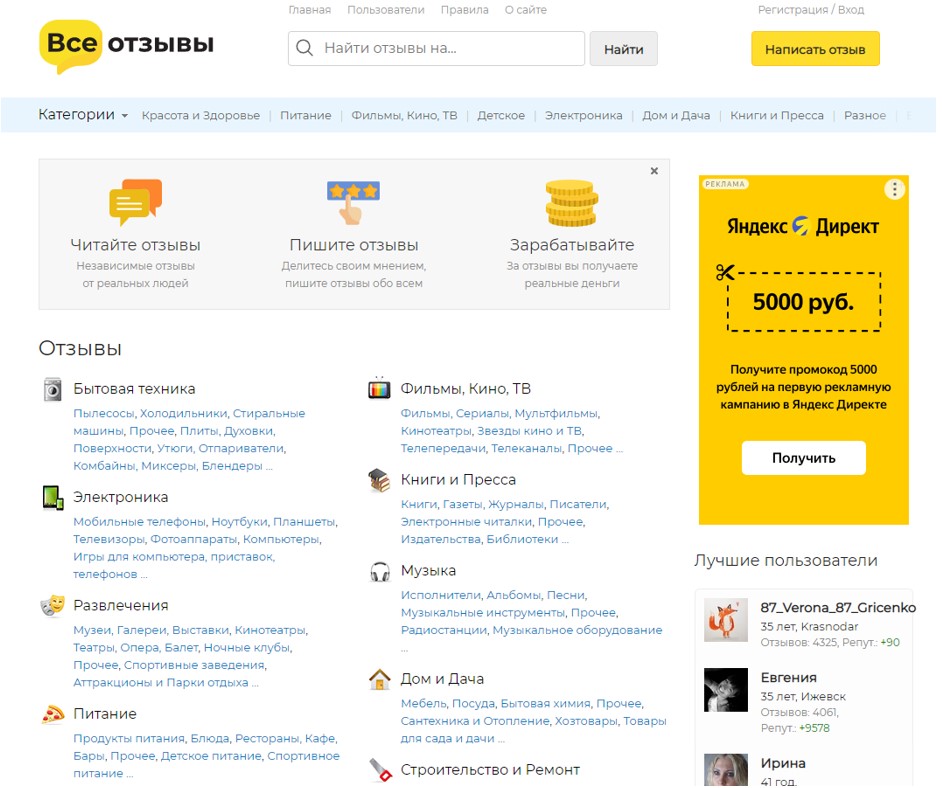Open Детское питание link
The image size is (942, 788).
[x=211, y=756]
